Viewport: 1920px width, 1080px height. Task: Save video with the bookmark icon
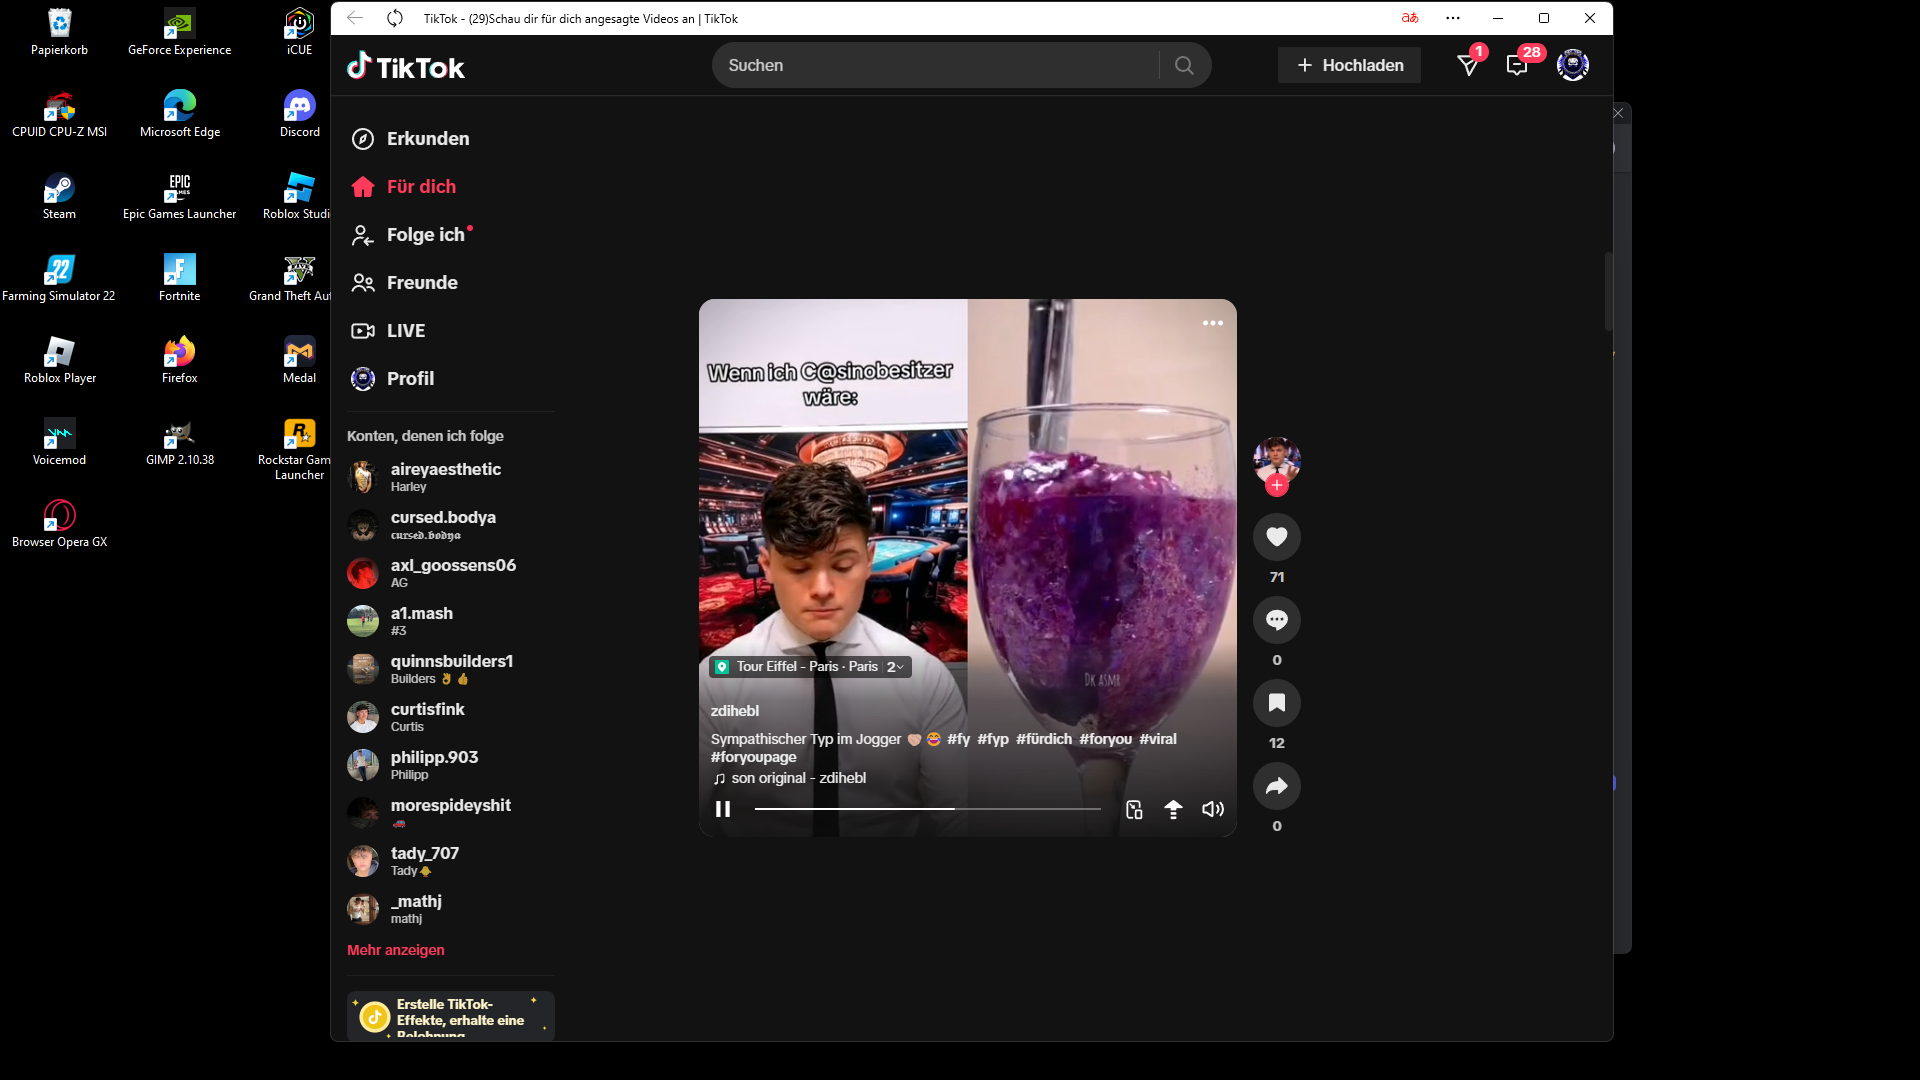point(1277,703)
